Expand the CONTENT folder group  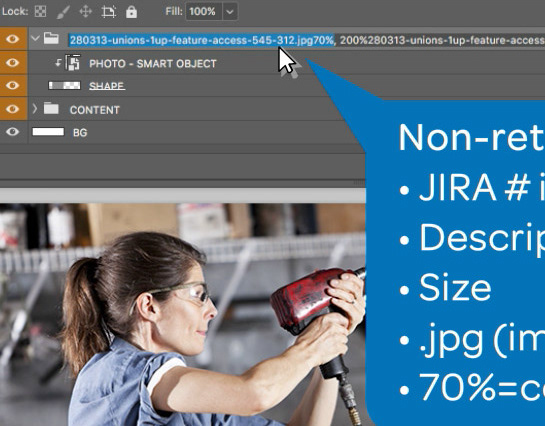34,109
